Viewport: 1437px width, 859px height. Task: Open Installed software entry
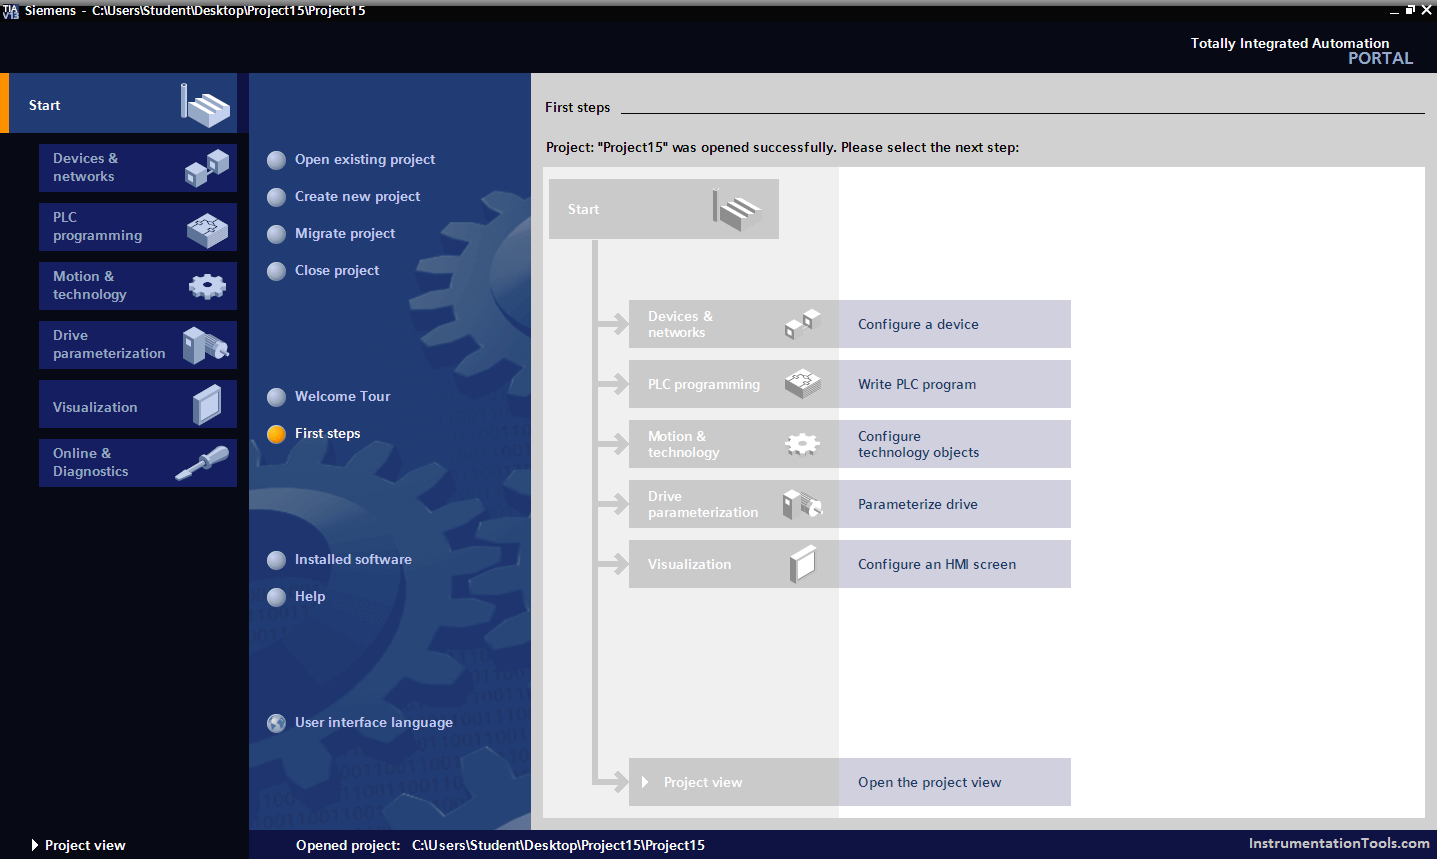tap(353, 559)
